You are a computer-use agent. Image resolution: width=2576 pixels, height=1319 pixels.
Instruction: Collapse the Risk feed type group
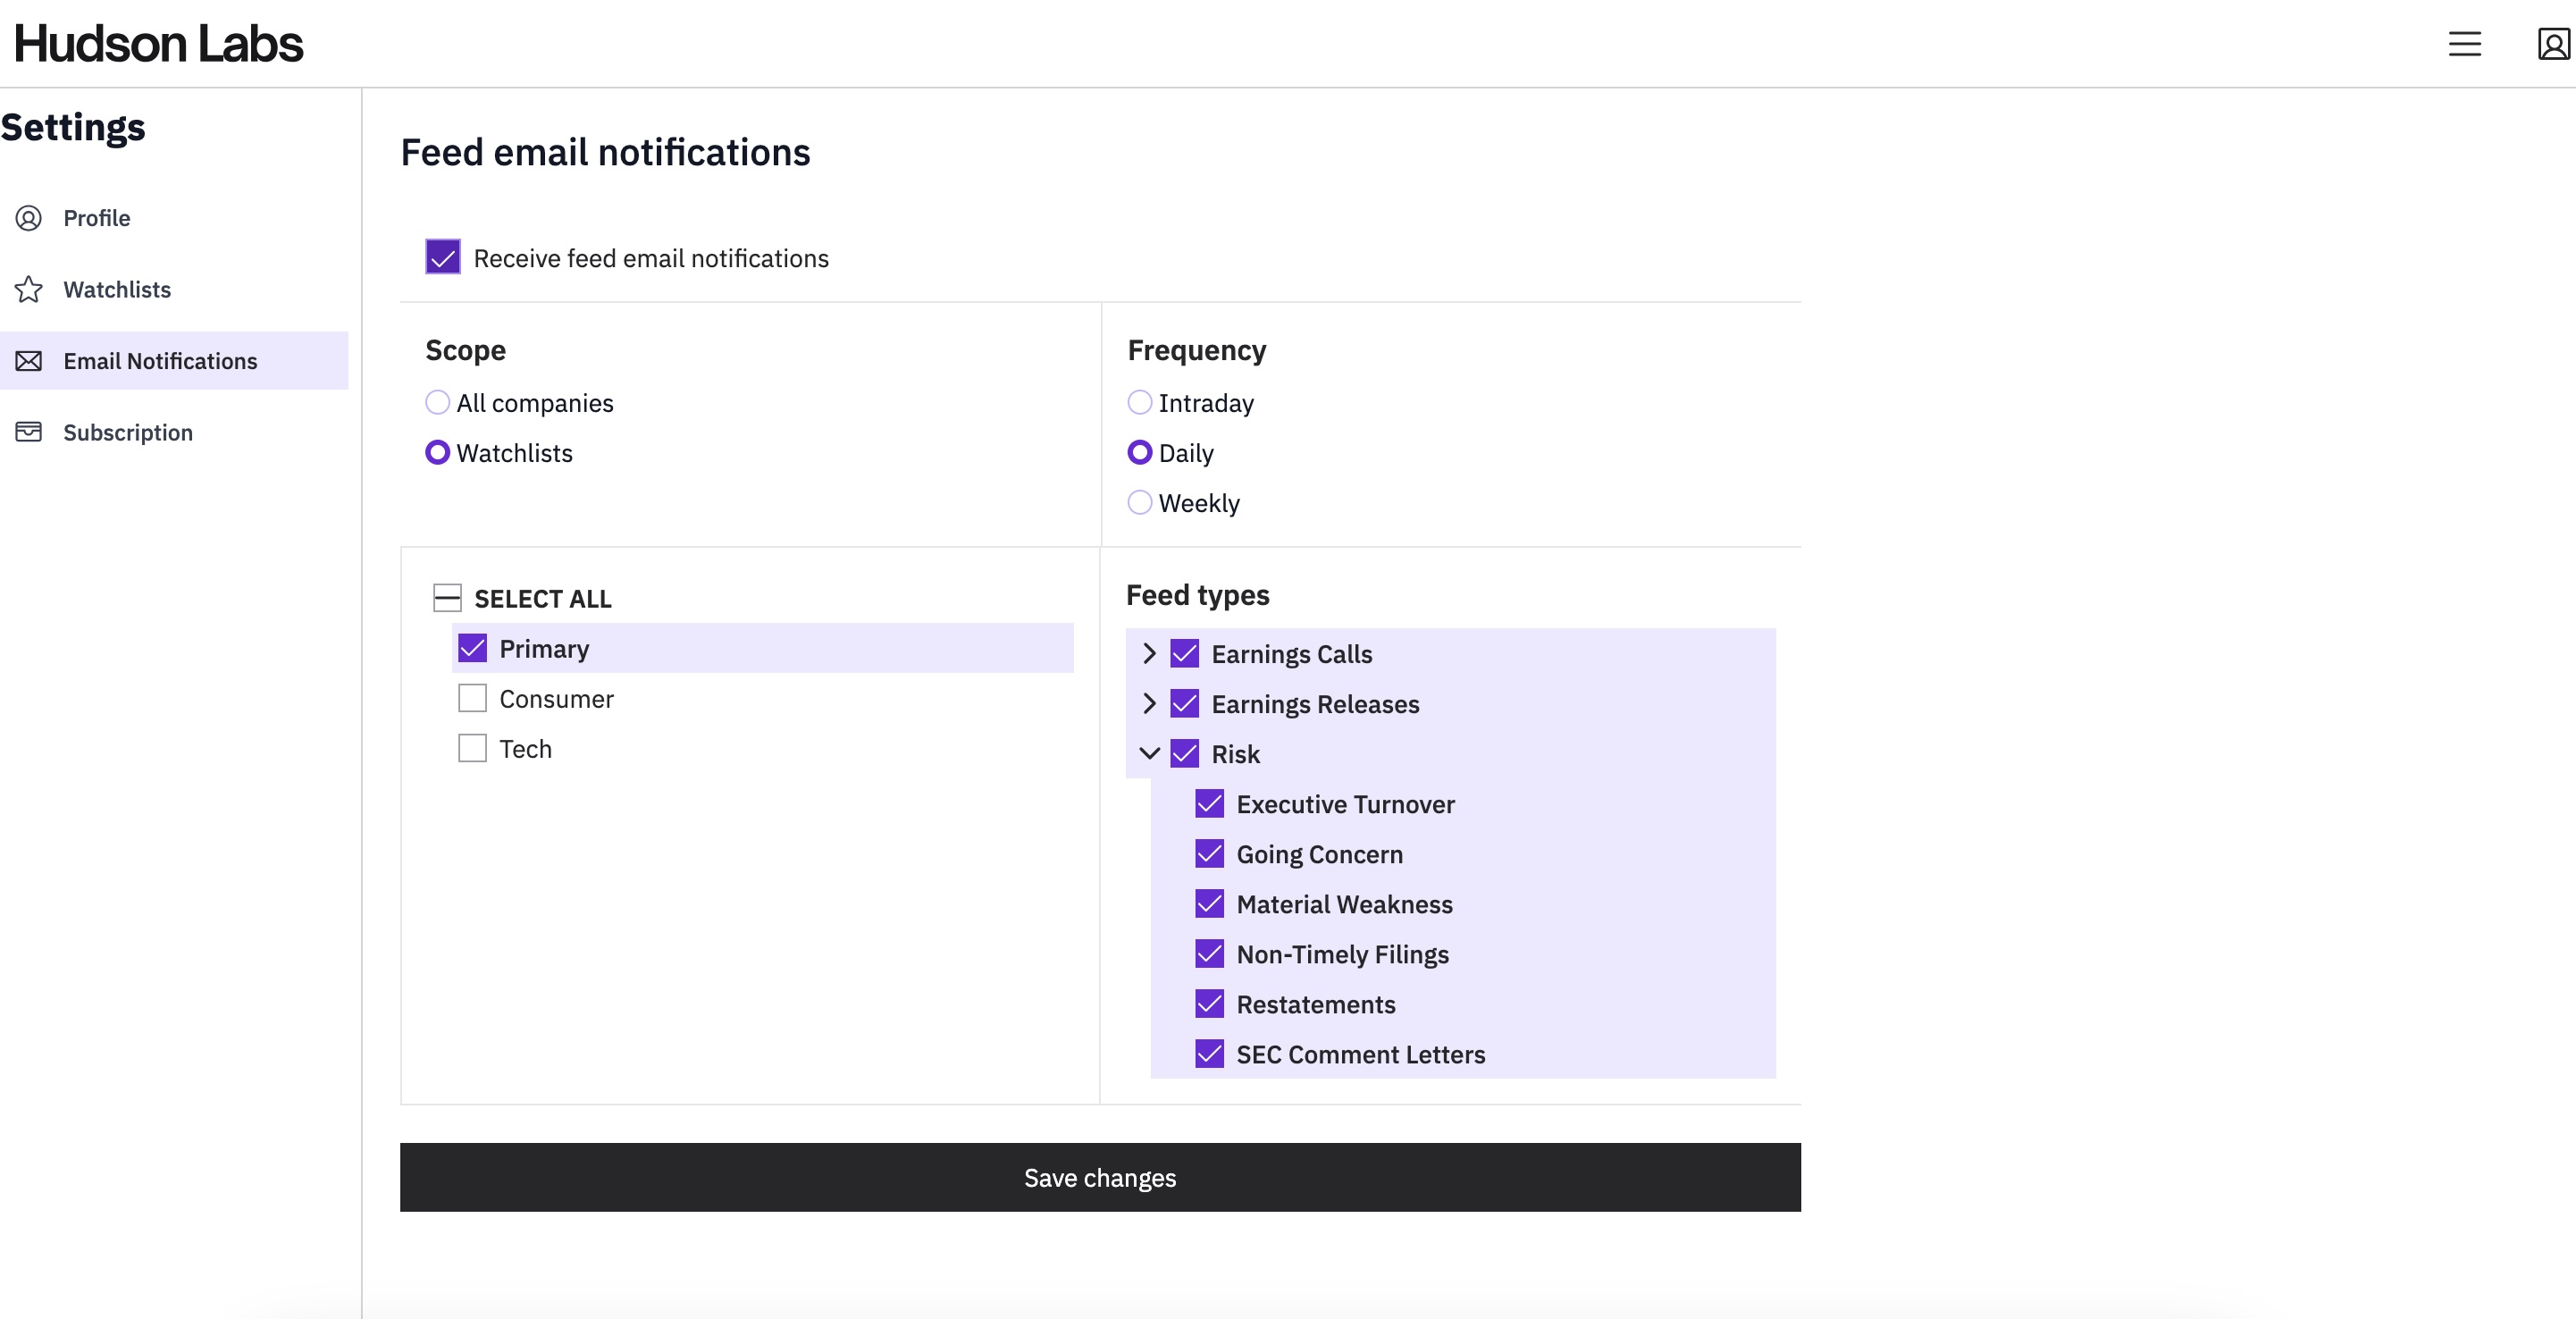[1149, 754]
